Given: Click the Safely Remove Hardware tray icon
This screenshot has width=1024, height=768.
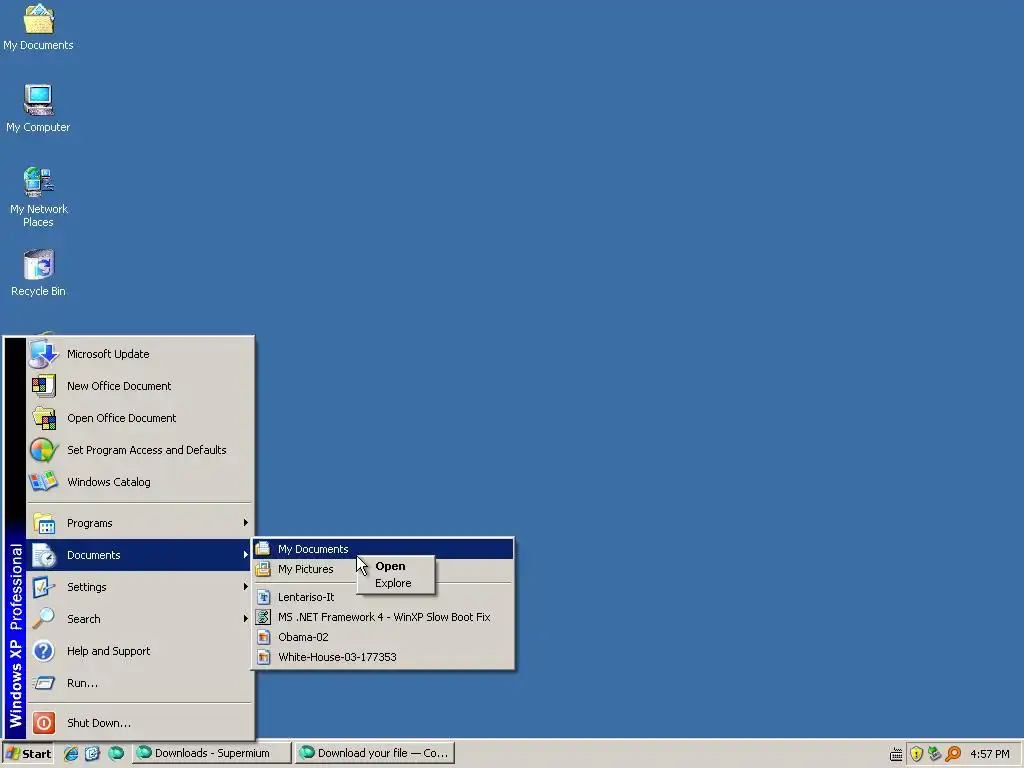Looking at the screenshot, I should pos(935,754).
